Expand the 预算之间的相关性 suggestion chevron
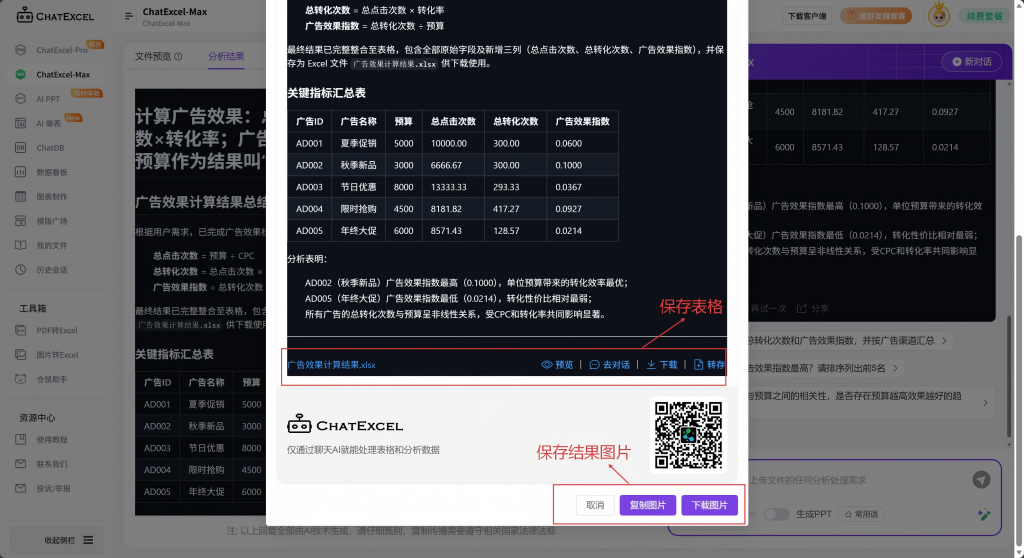Image resolution: width=1024 pixels, height=558 pixels. click(985, 403)
